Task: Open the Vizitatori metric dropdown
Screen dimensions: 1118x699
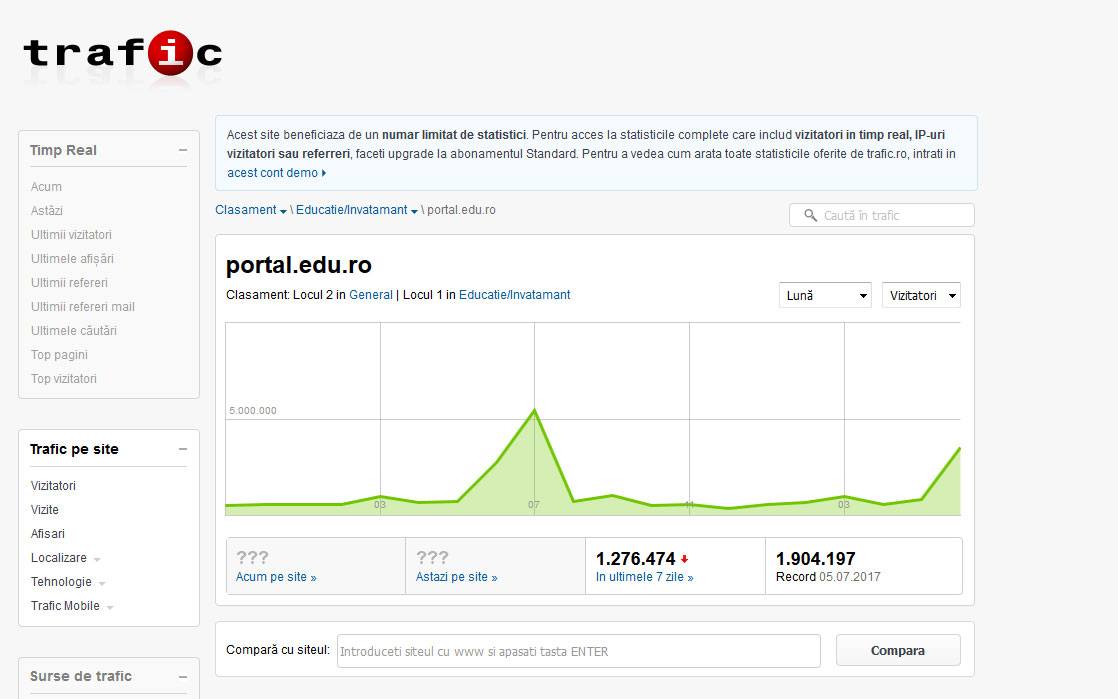Action: coord(920,296)
